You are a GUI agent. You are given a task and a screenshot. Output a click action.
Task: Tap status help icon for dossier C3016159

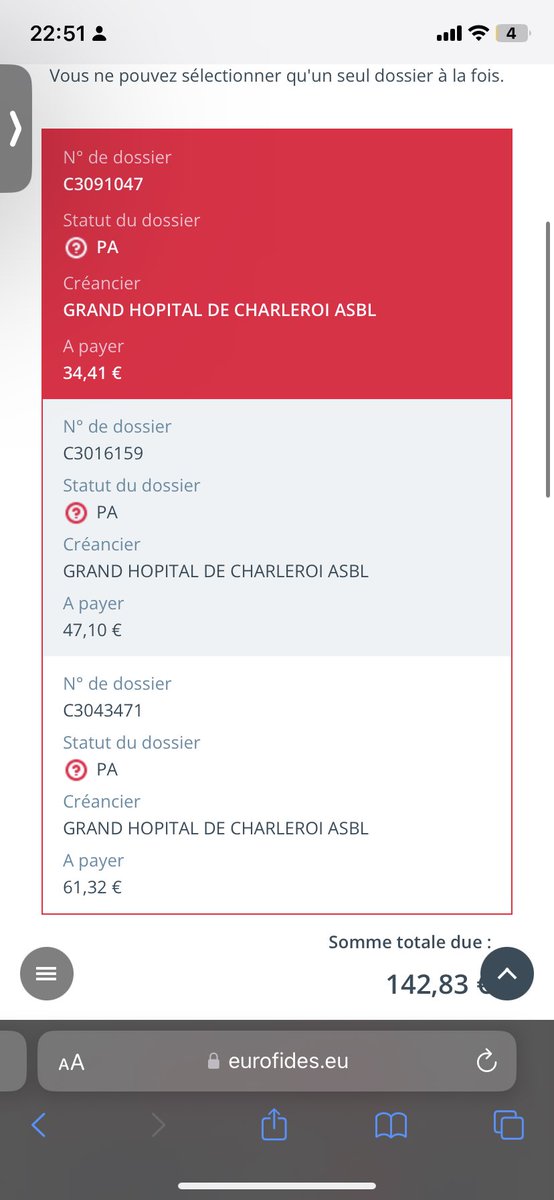tap(75, 513)
